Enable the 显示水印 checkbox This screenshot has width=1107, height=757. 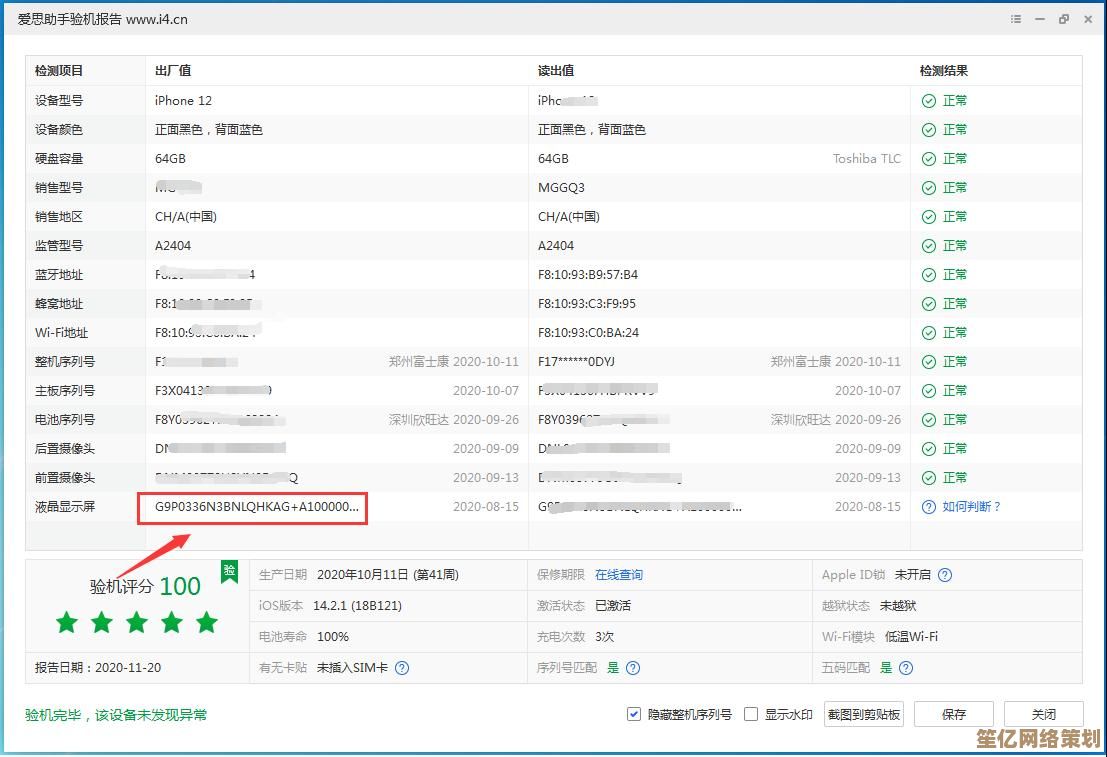click(751, 714)
